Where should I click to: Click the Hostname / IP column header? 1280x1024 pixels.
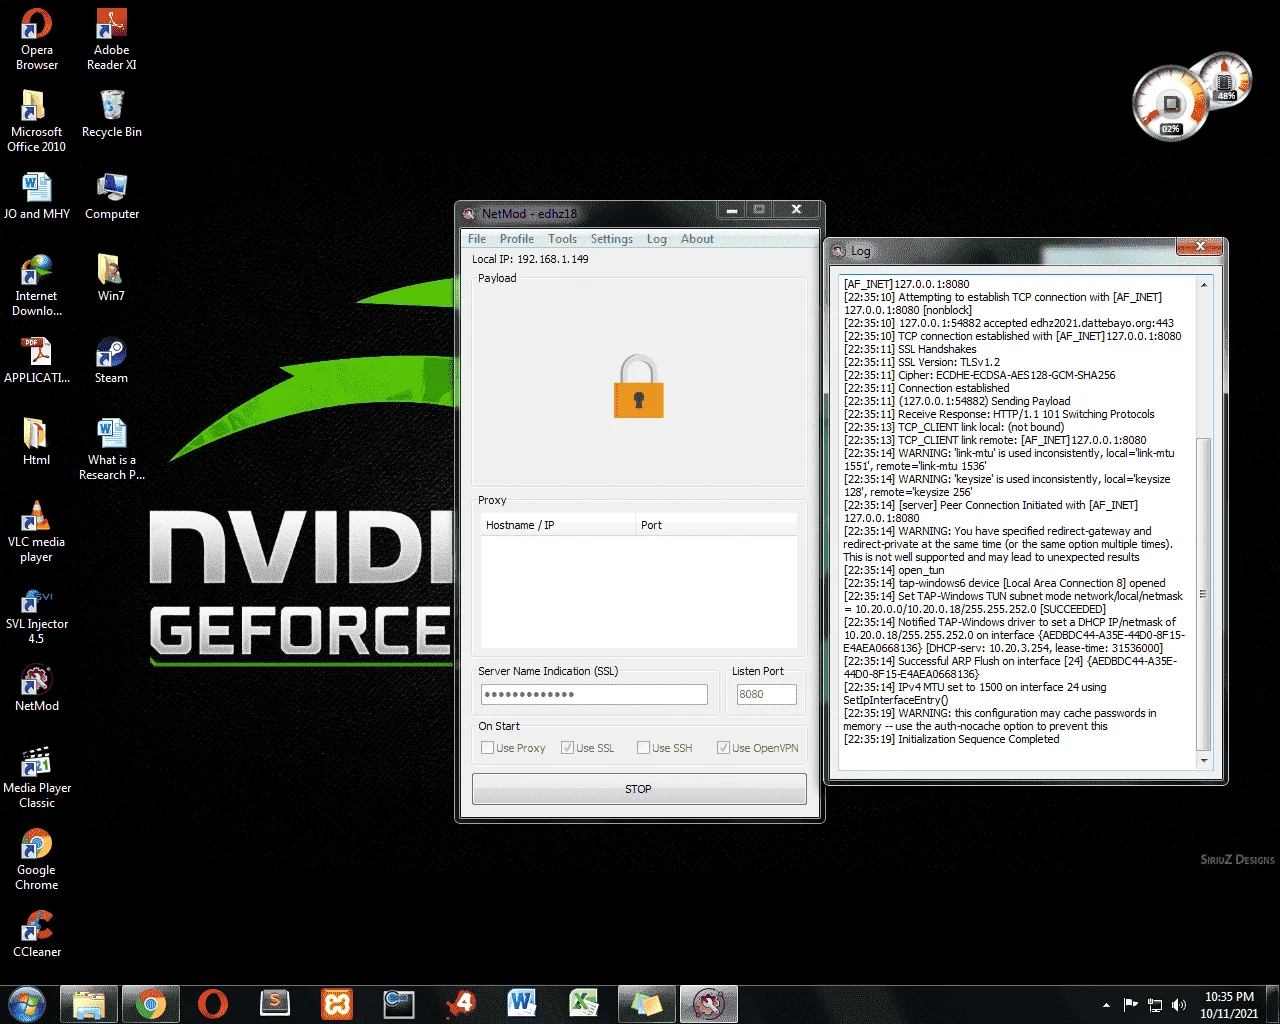pyautogui.click(x=558, y=525)
